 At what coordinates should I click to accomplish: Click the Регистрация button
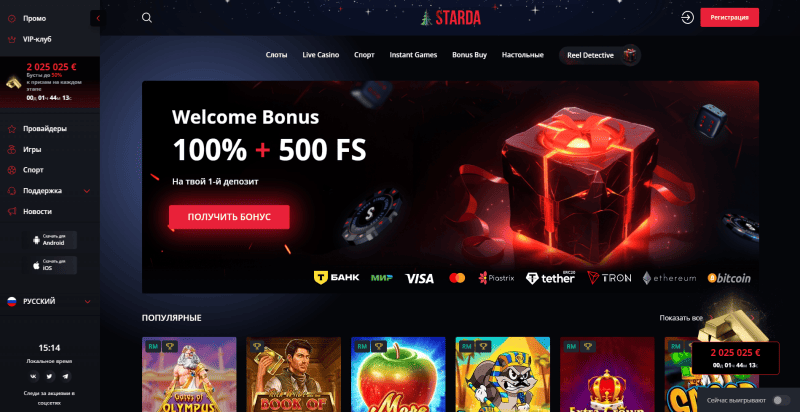729,17
